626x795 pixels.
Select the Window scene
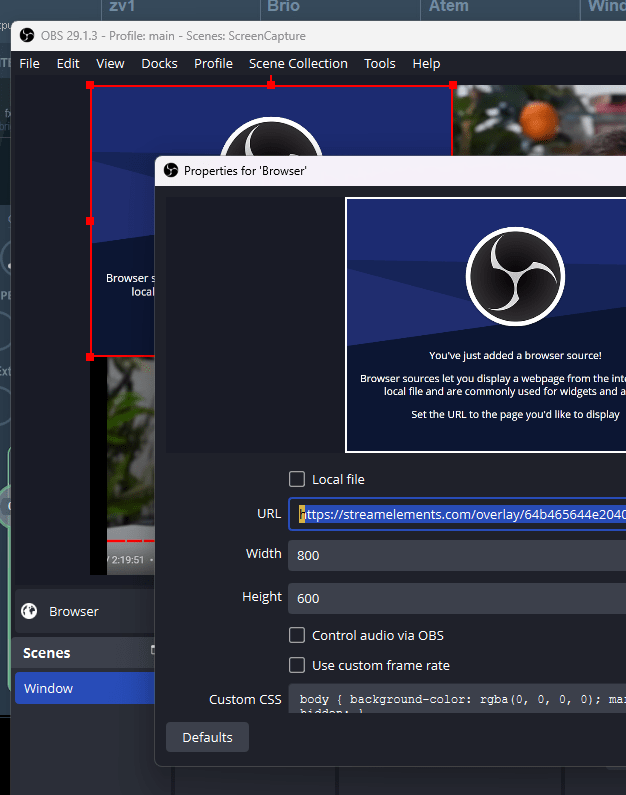(x=85, y=688)
